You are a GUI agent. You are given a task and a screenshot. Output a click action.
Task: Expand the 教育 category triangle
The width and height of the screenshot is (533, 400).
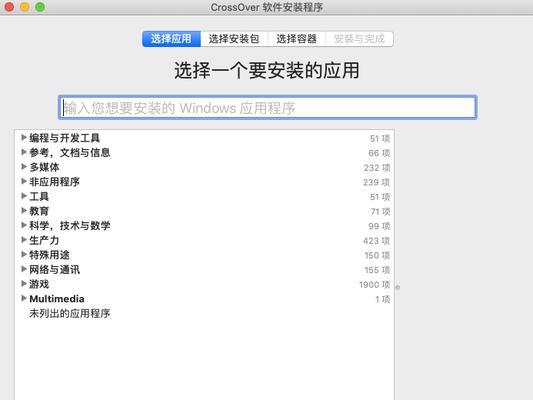(24, 211)
